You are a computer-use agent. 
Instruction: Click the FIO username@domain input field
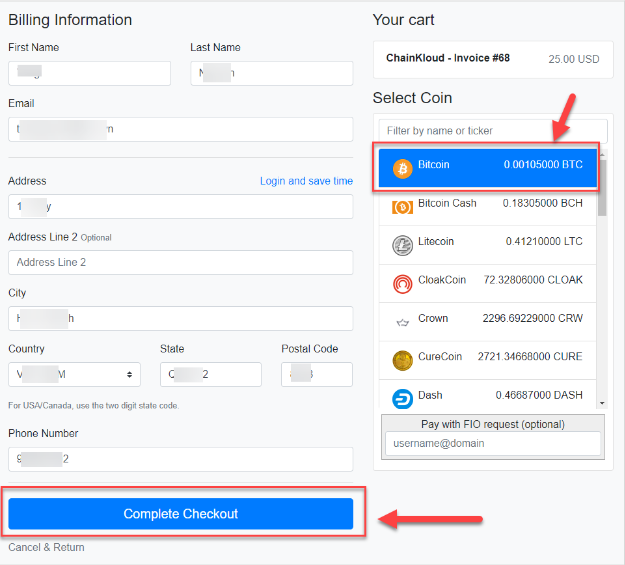(493, 443)
